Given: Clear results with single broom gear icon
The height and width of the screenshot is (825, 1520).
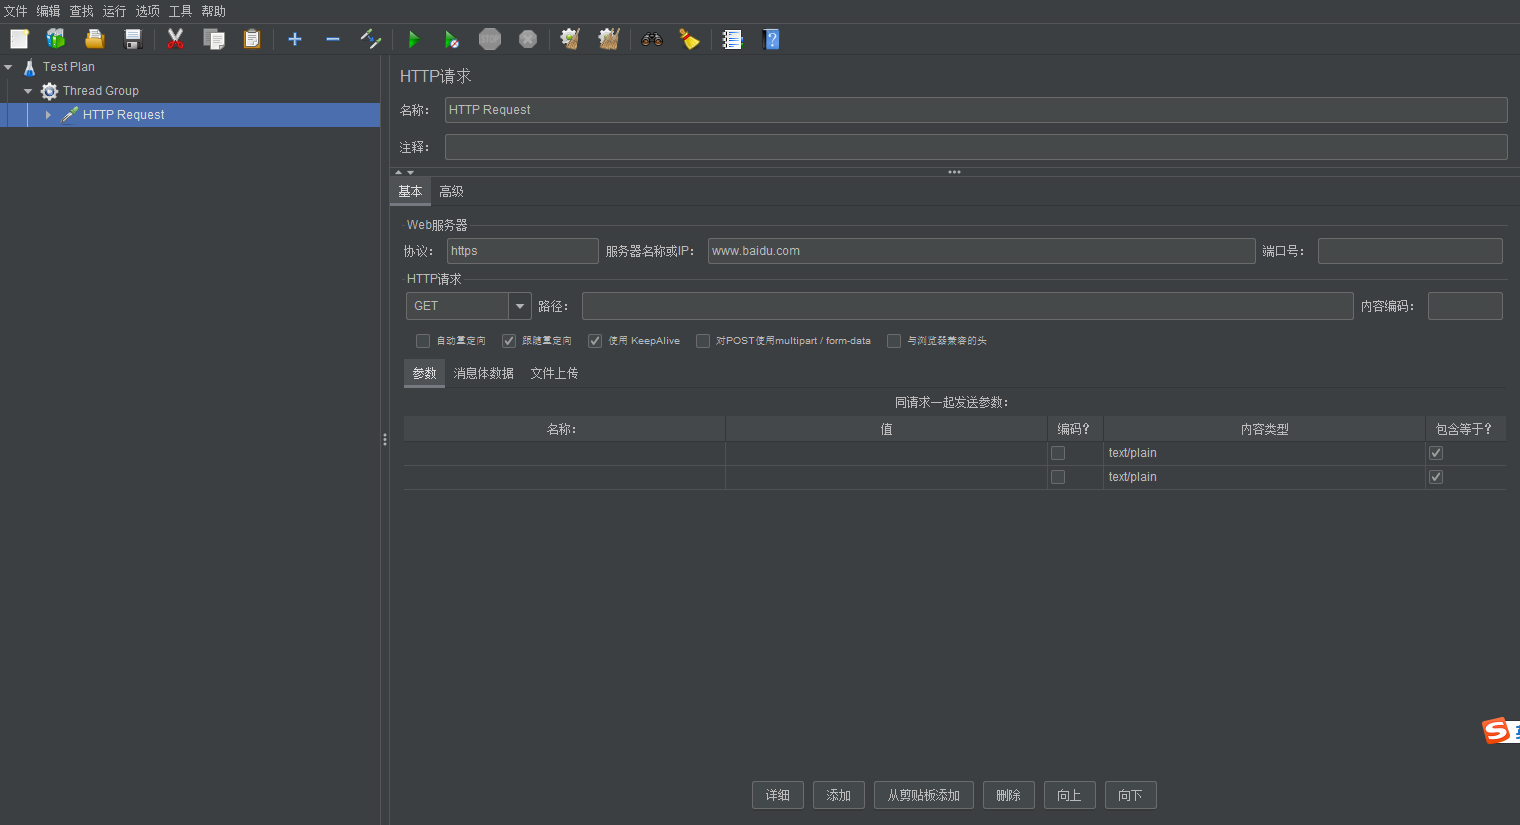Looking at the screenshot, I should point(570,39).
